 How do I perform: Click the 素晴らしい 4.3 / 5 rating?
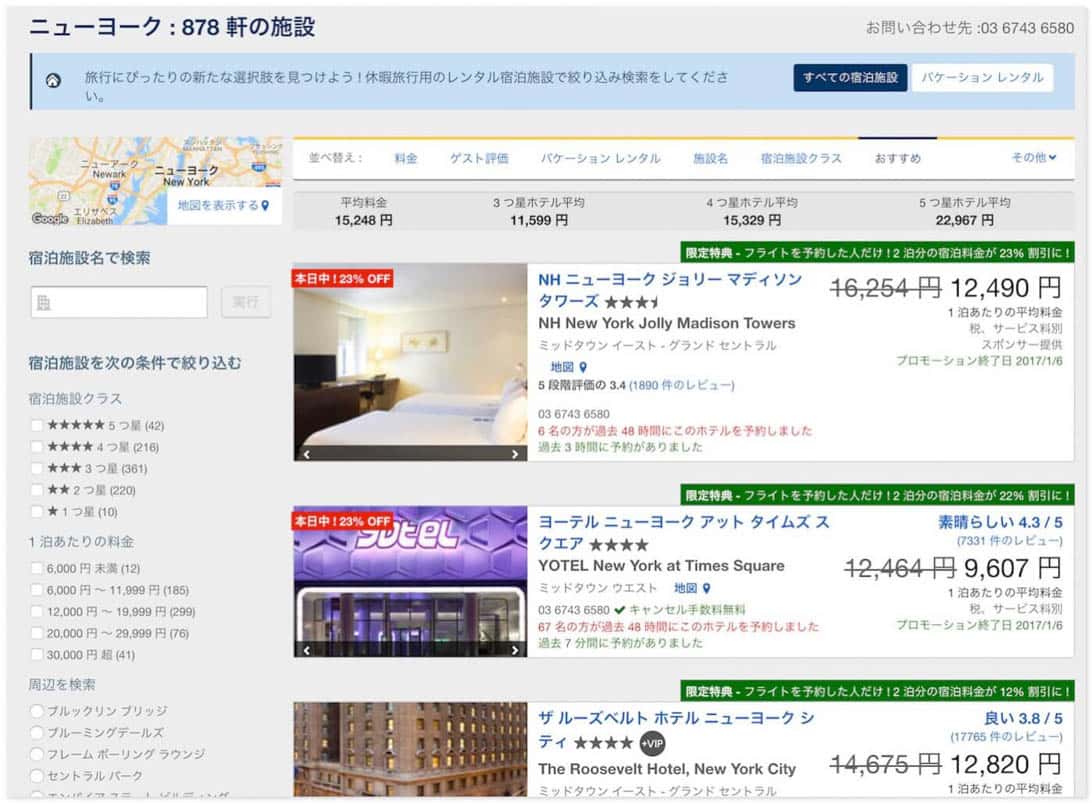[x=1000, y=522]
